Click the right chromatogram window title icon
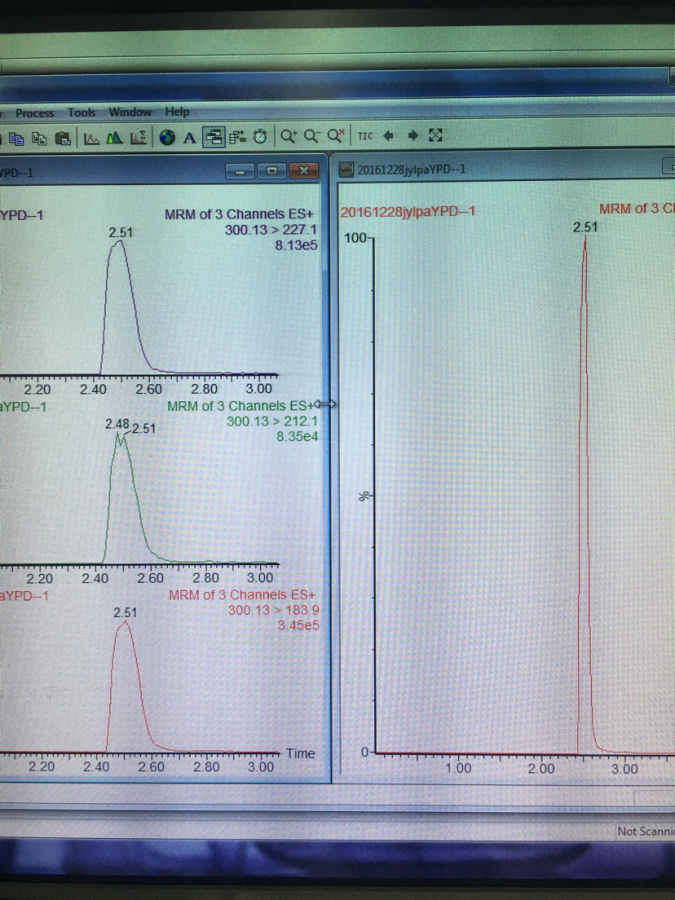This screenshot has width=675, height=900. click(346, 169)
